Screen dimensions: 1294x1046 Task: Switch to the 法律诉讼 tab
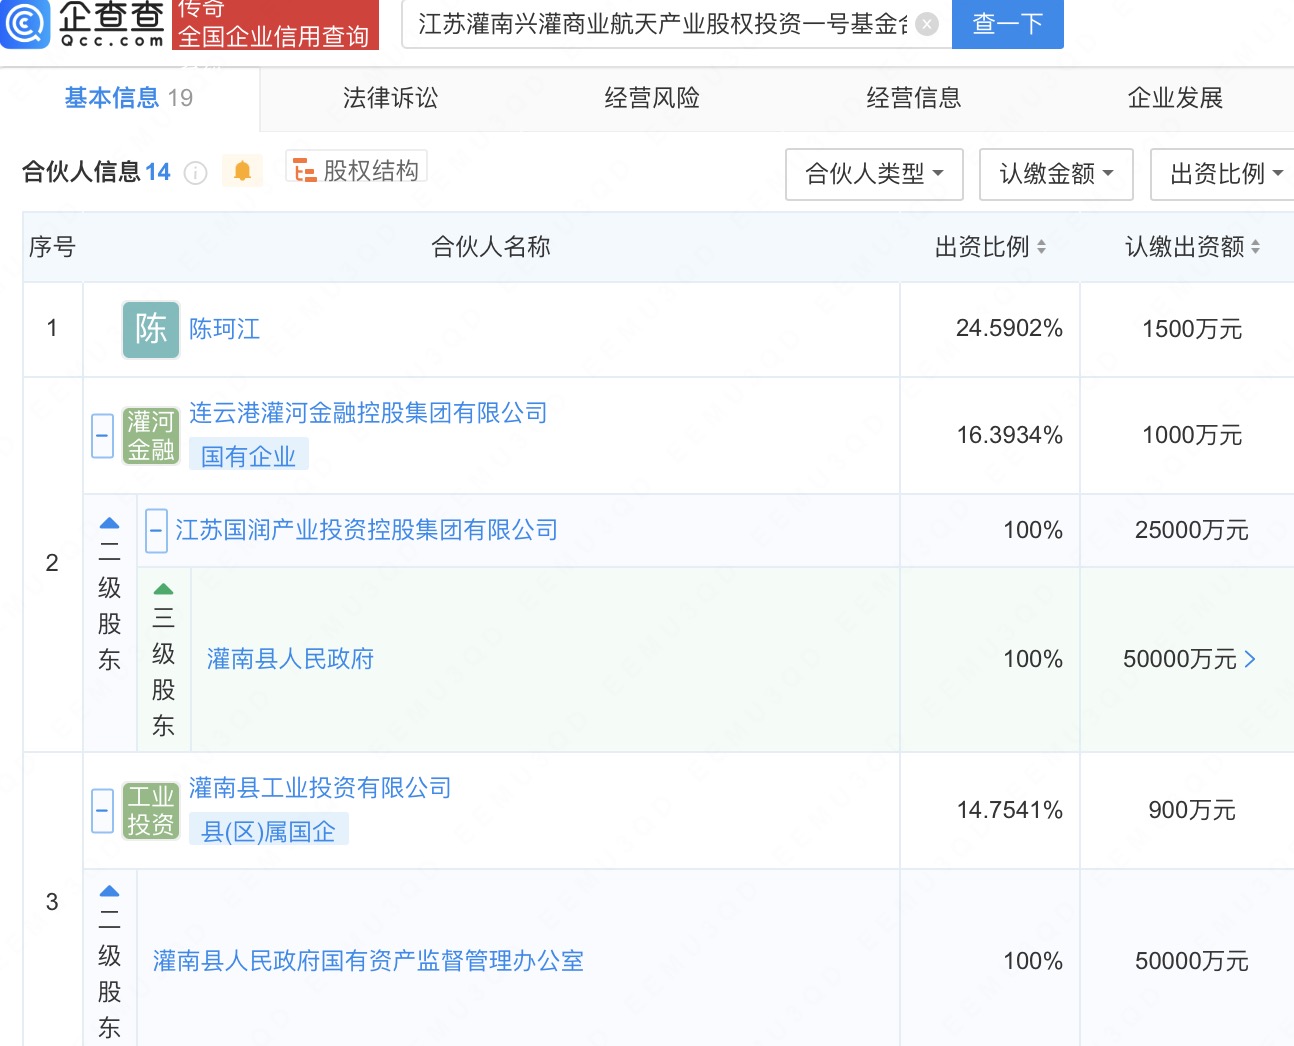[x=390, y=98]
